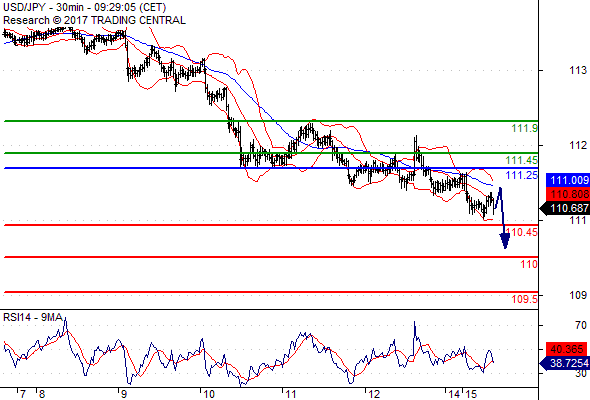Click date label 7 on time axis

coord(23,394)
